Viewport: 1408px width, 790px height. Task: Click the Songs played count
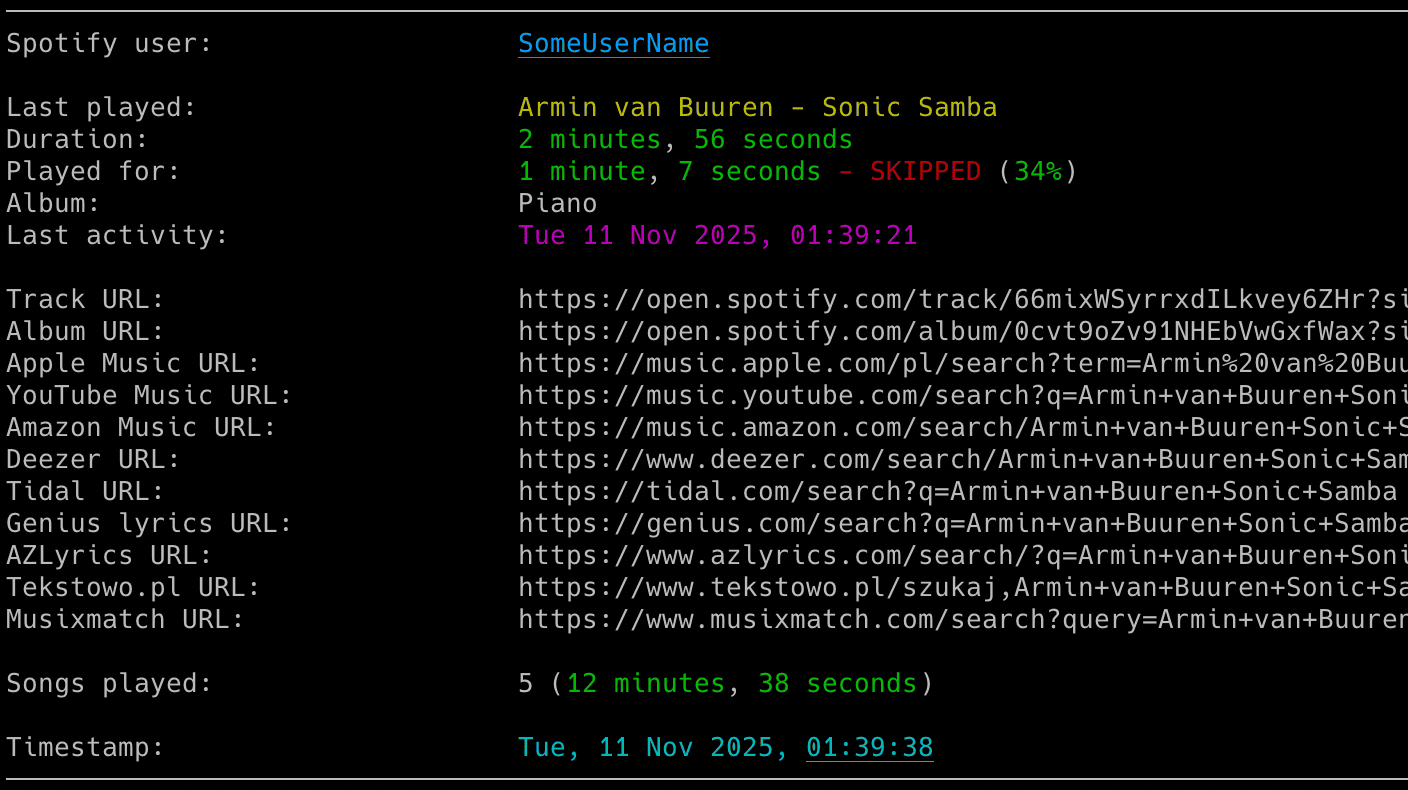pyautogui.click(x=526, y=684)
